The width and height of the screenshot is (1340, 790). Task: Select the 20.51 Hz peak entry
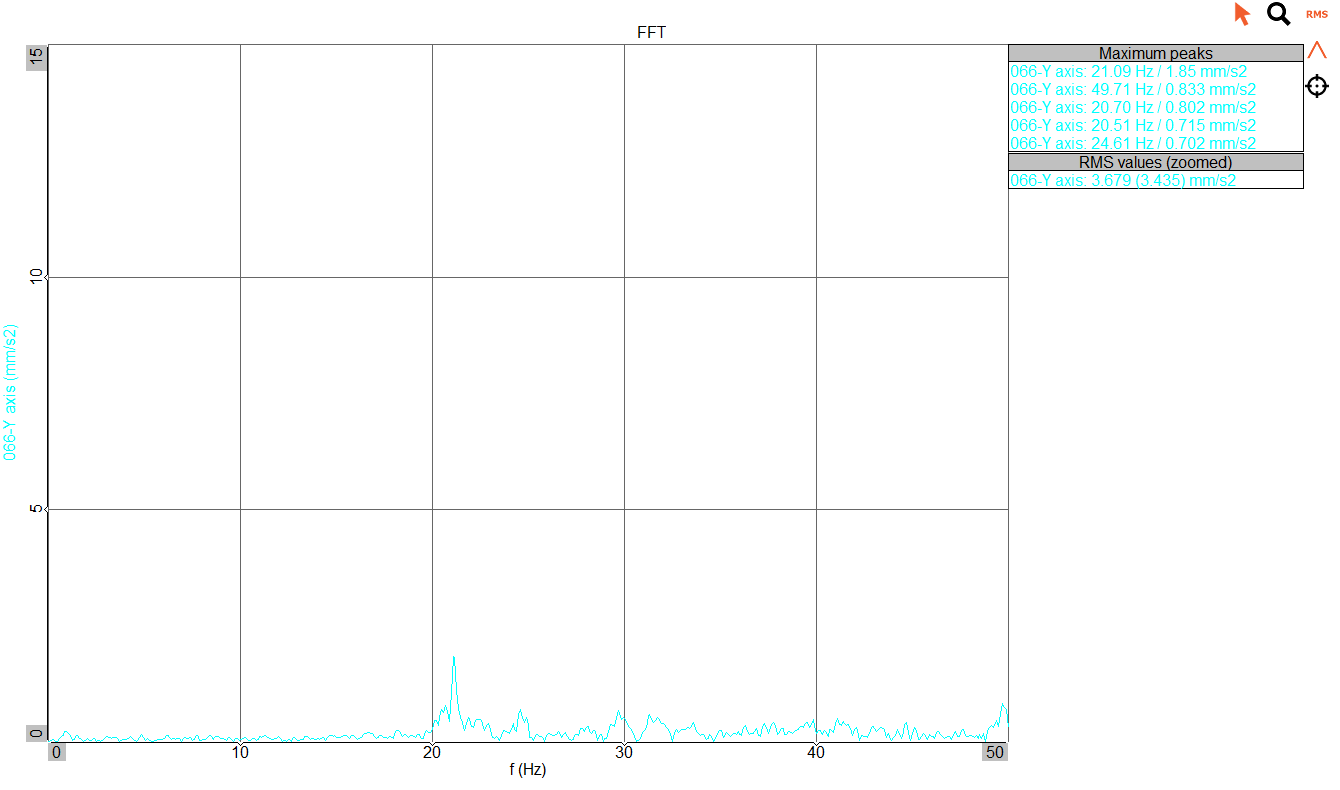[1133, 126]
